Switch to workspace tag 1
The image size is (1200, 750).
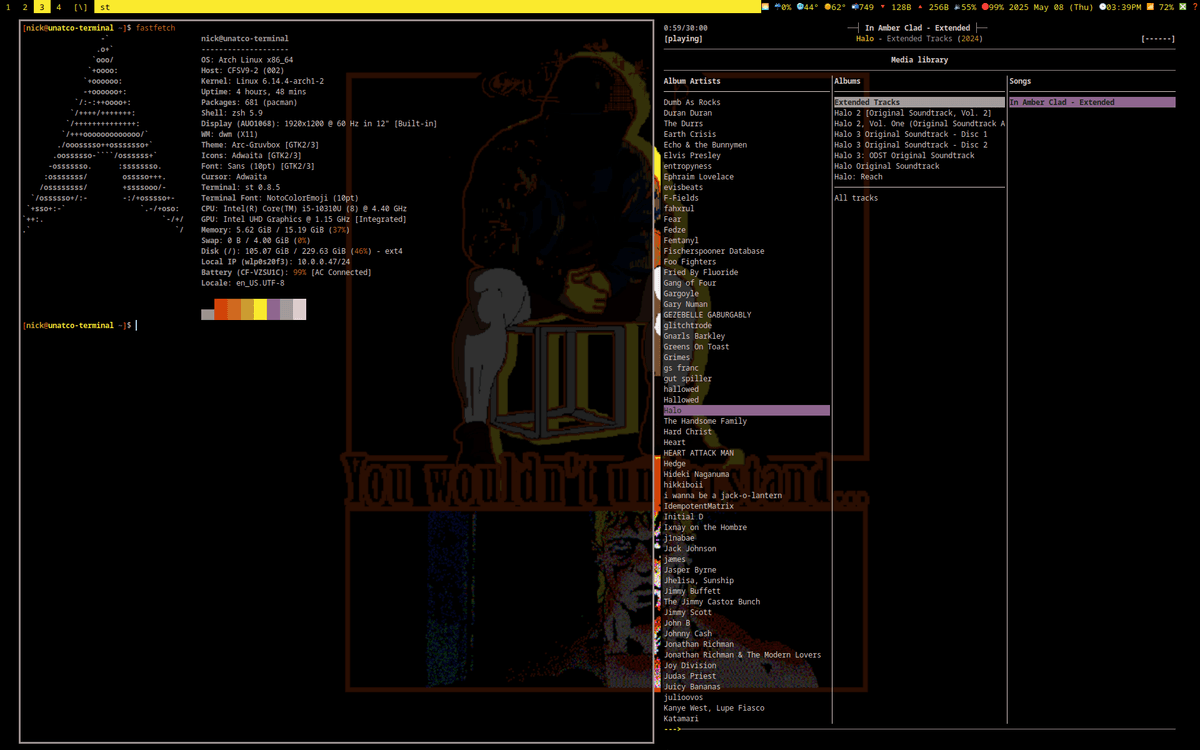[x=8, y=7]
